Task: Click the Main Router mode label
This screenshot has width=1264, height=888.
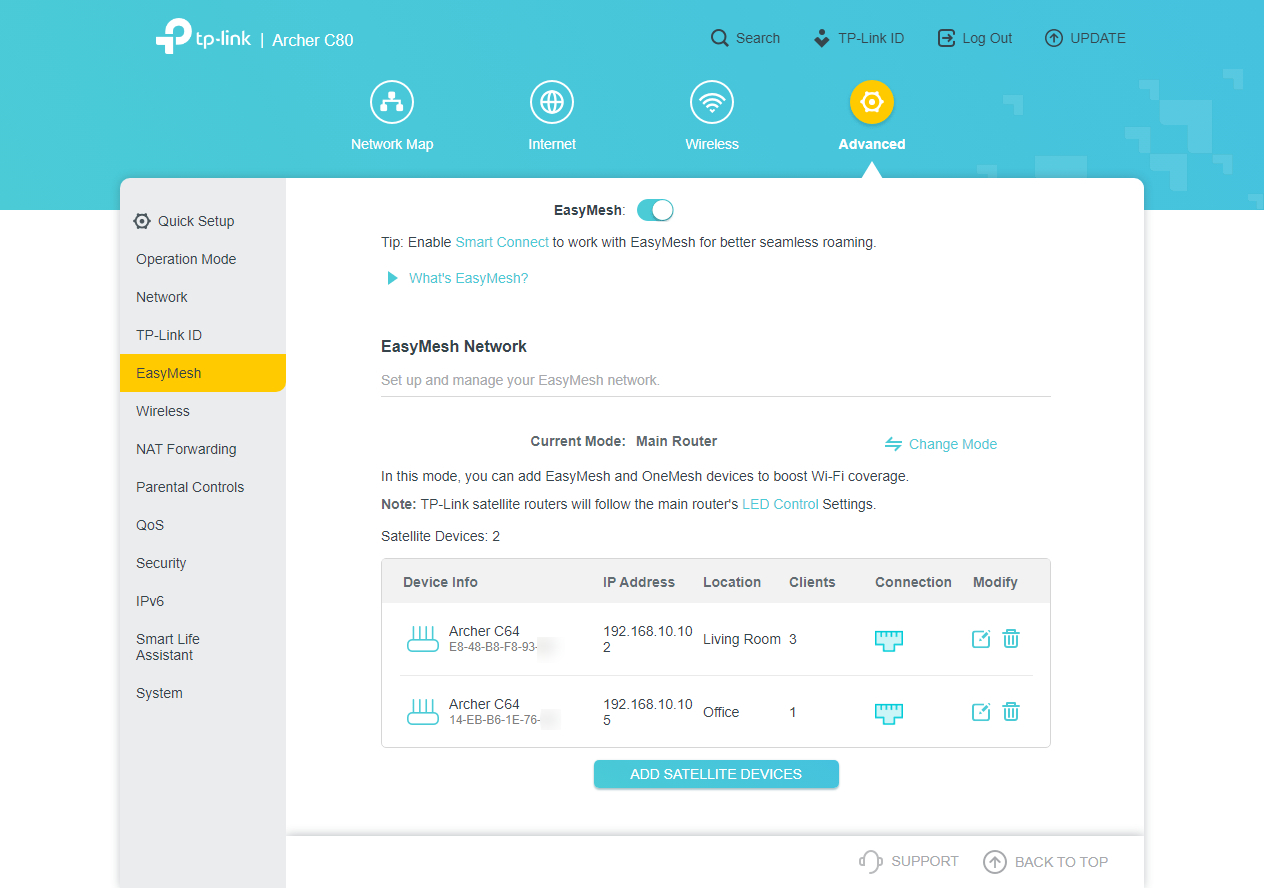Action: pos(676,441)
